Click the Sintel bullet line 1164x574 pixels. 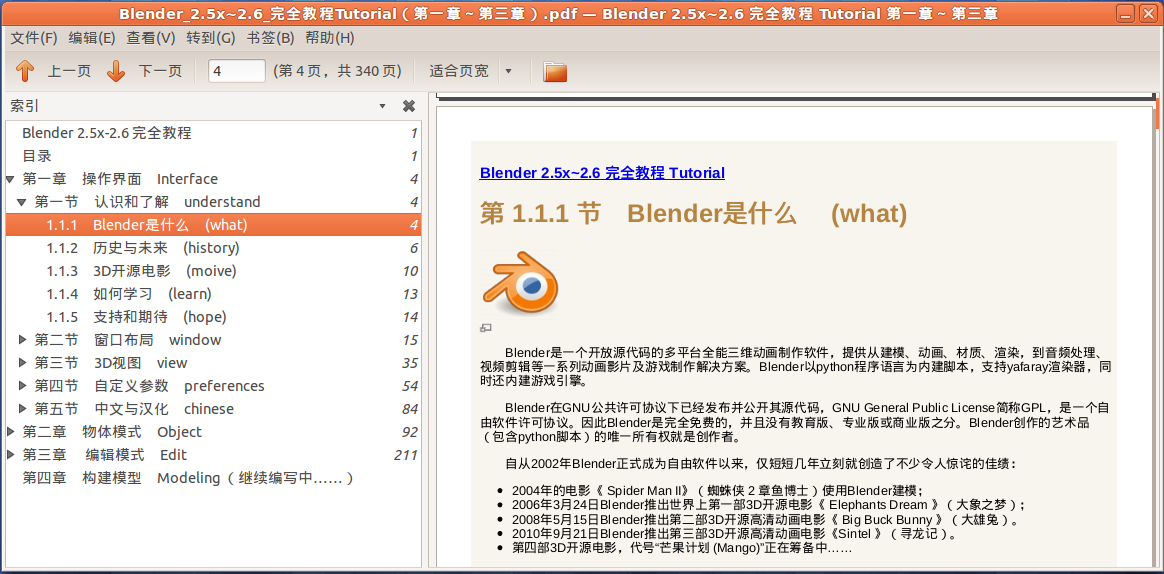coord(733,534)
